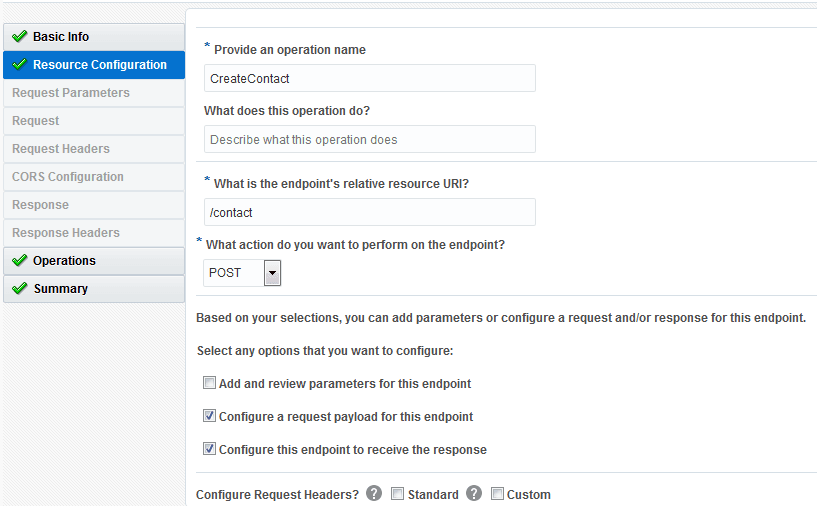Check the Standard request headers box

pyautogui.click(x=397, y=494)
